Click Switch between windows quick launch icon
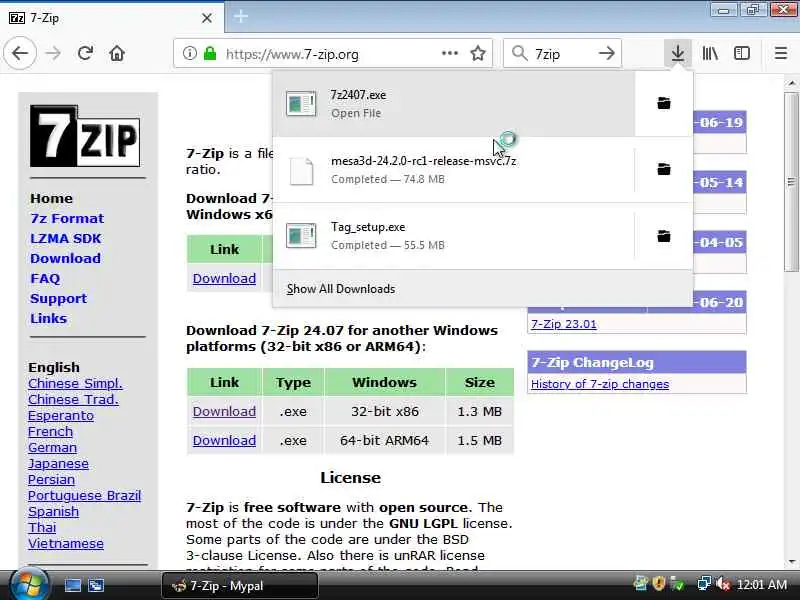 click(x=95, y=585)
